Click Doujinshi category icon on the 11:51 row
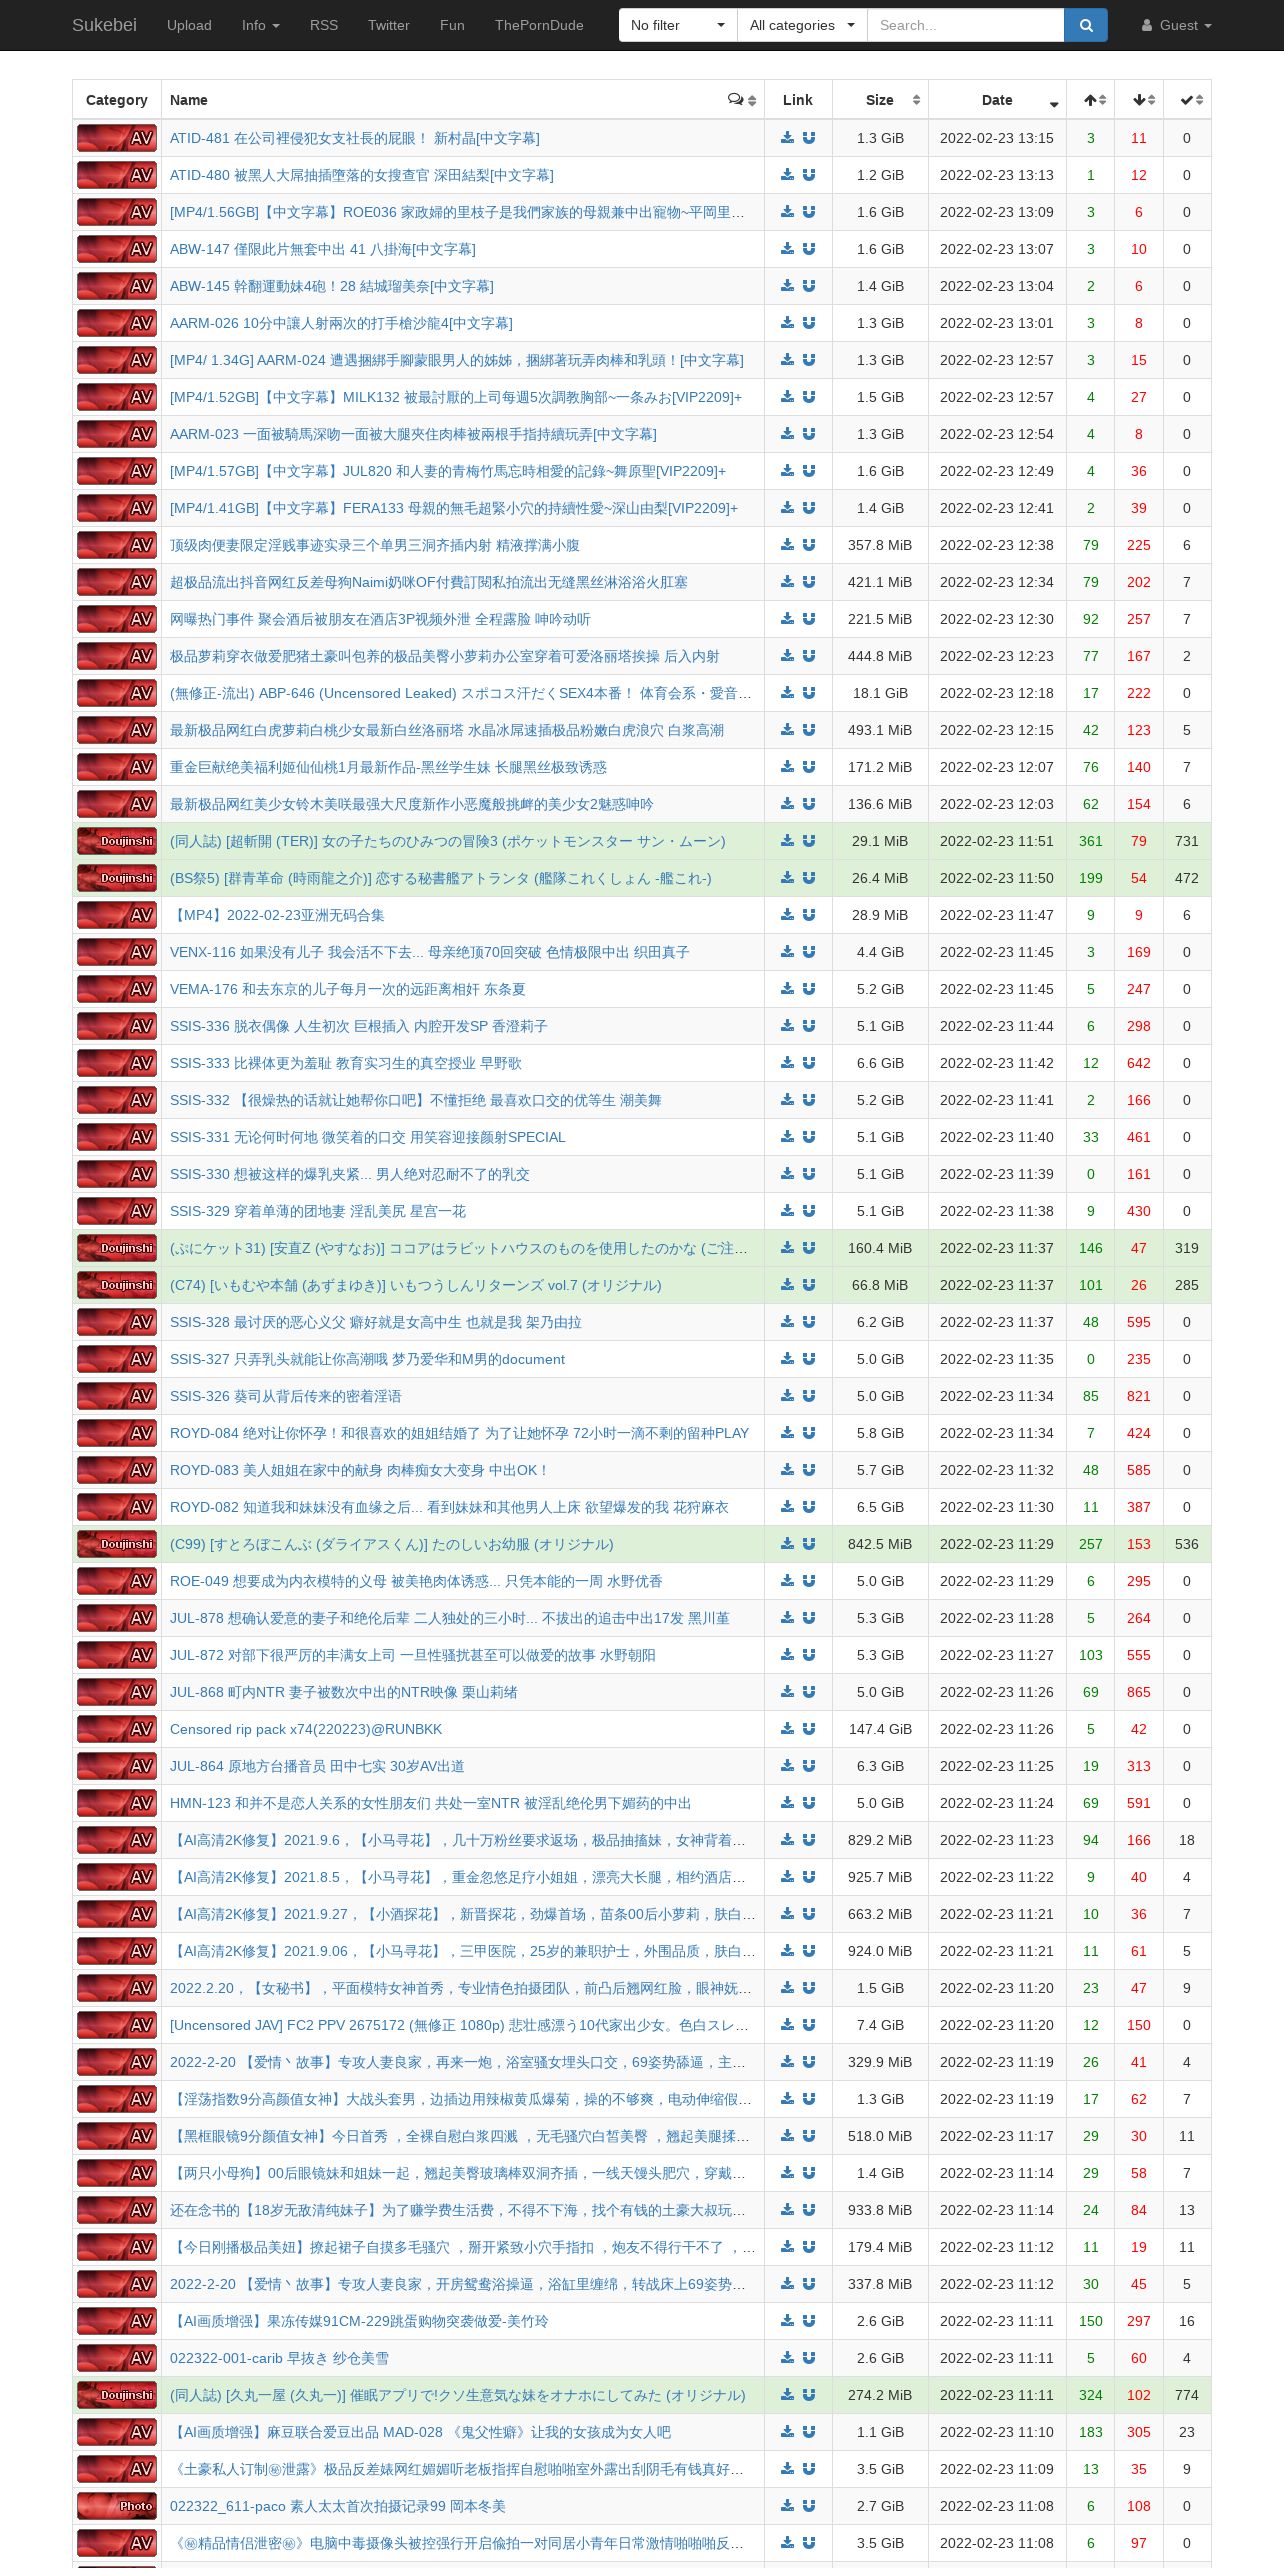Image resolution: width=1284 pixels, height=2568 pixels. (117, 841)
